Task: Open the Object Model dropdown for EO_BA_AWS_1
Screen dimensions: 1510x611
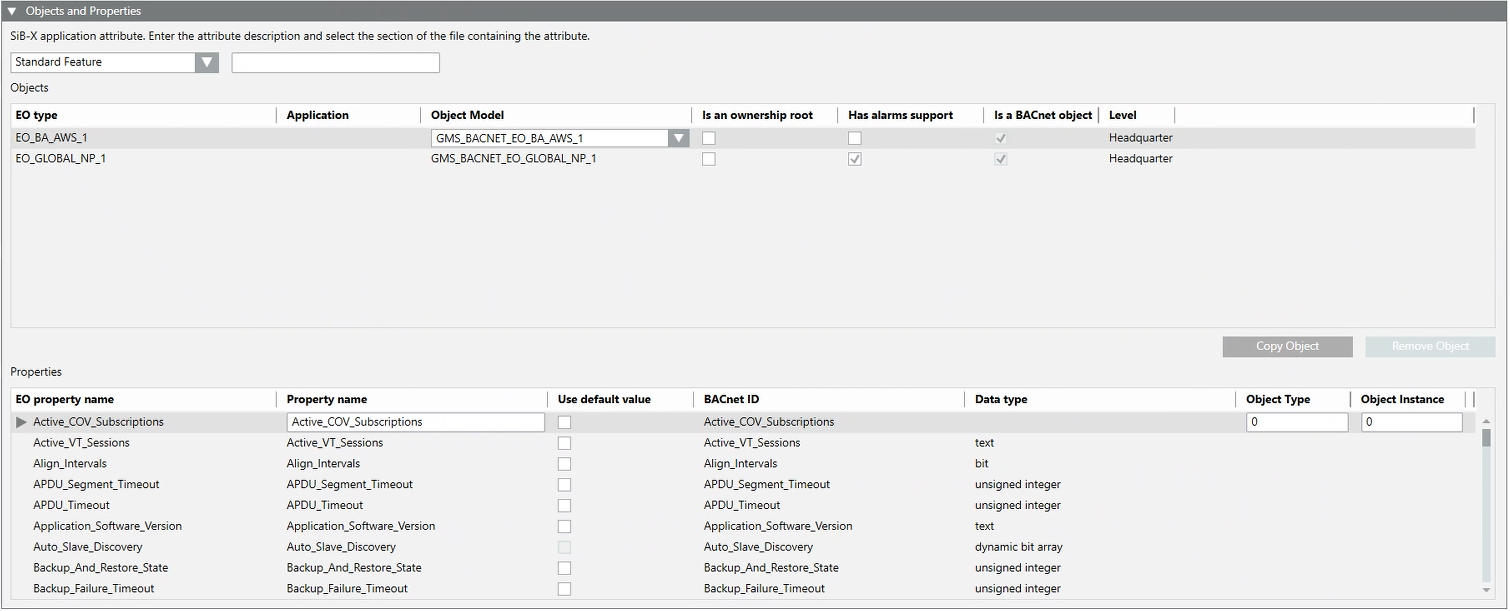Action: click(x=679, y=138)
